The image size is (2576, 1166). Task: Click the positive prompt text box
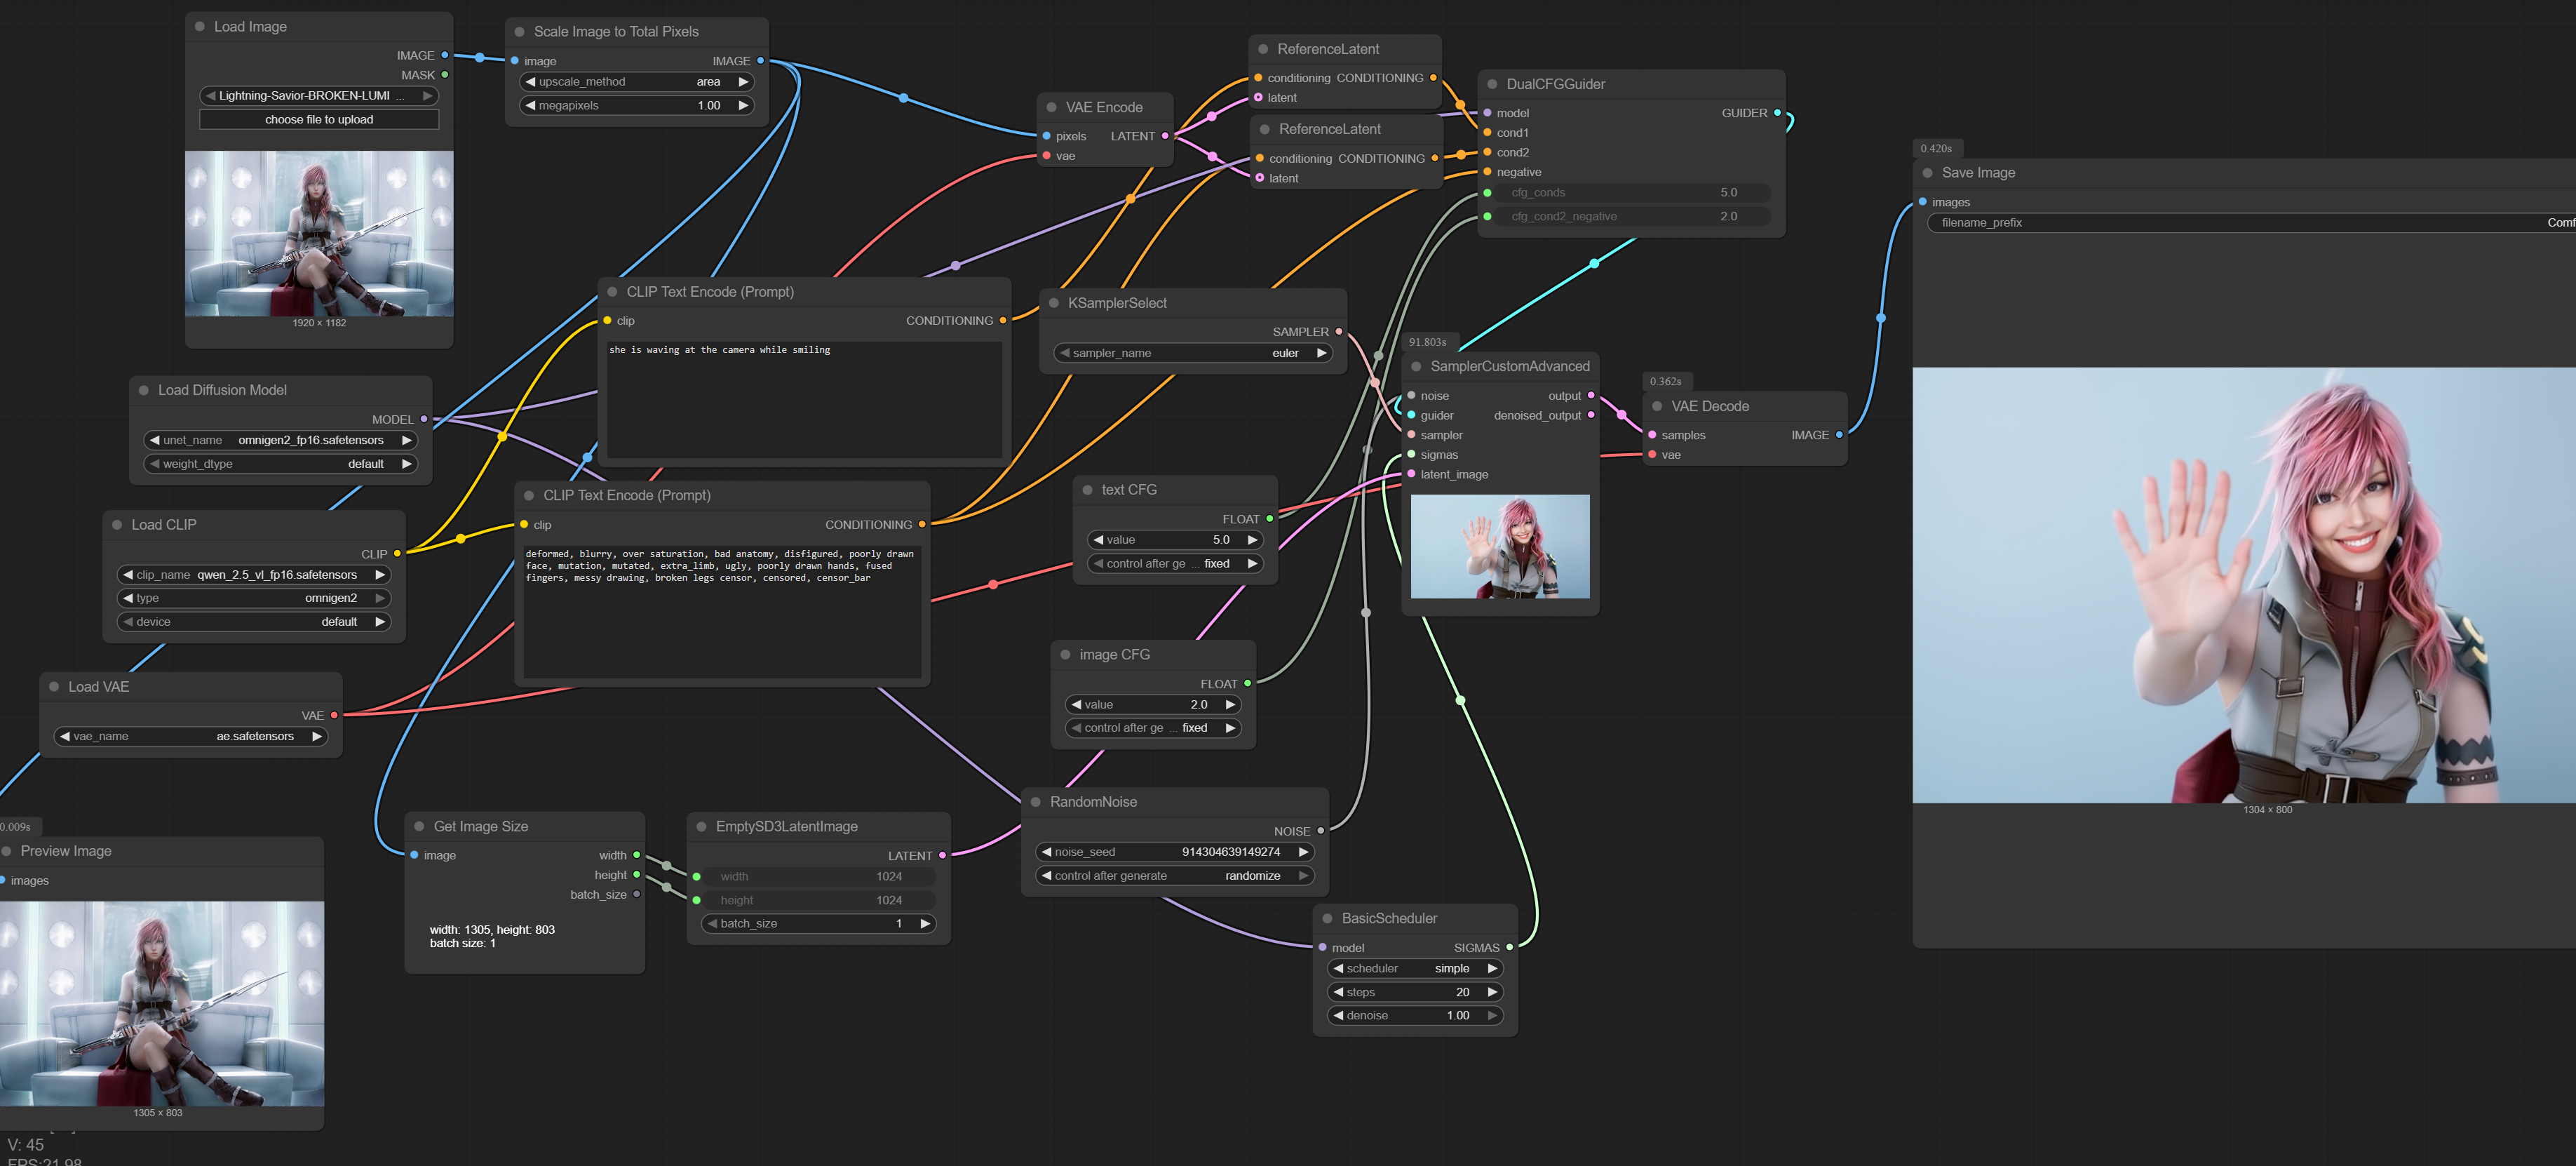coord(804,400)
